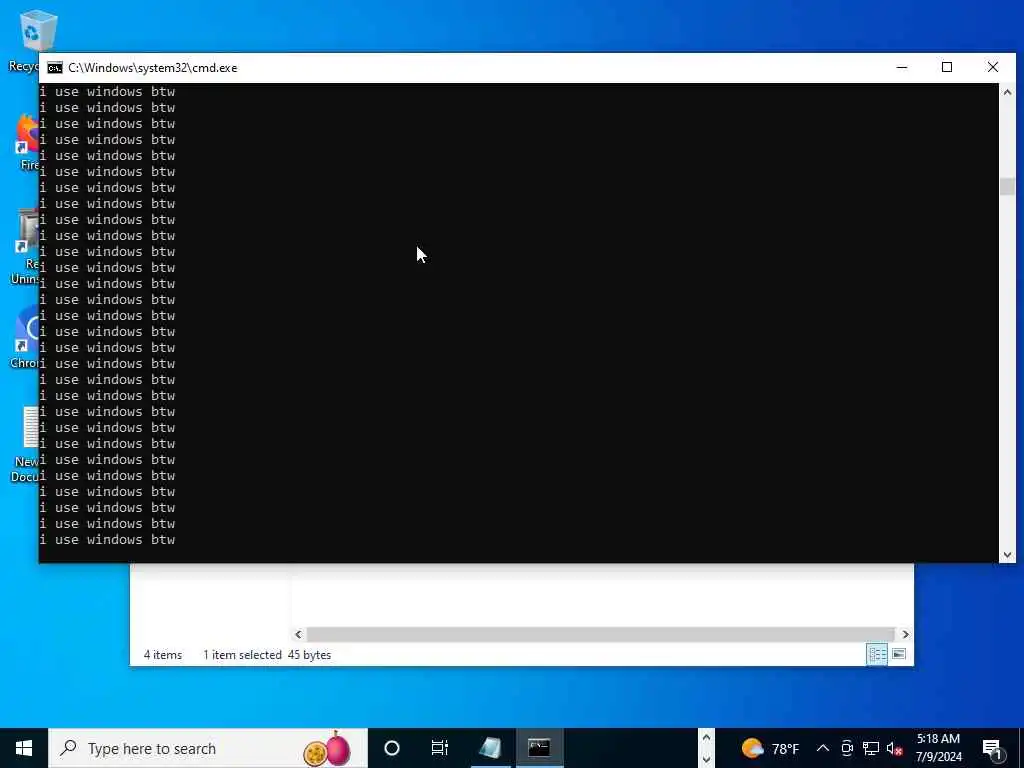Click the Explorer horizontal scrollbar right arrow
The image size is (1024, 768).
905,634
